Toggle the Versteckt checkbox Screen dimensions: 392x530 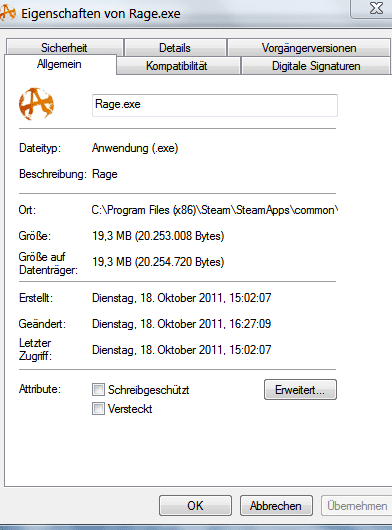(x=98, y=409)
